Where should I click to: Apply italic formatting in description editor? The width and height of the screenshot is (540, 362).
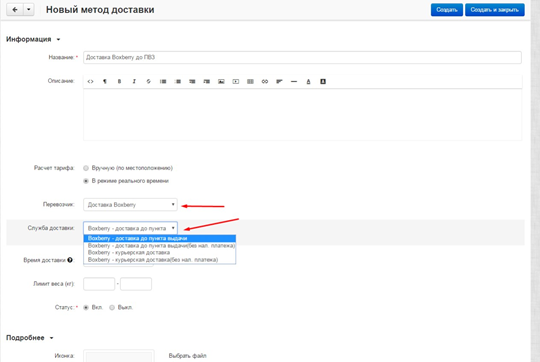134,82
